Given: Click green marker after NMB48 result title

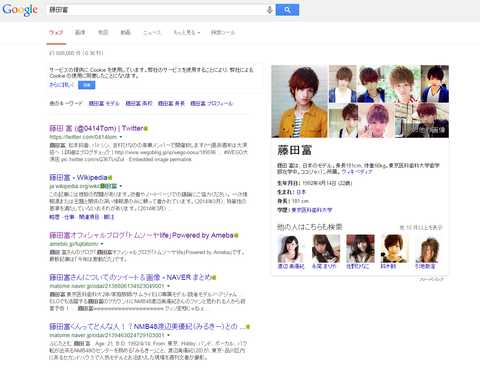Looking at the screenshot, I should pos(248,327).
